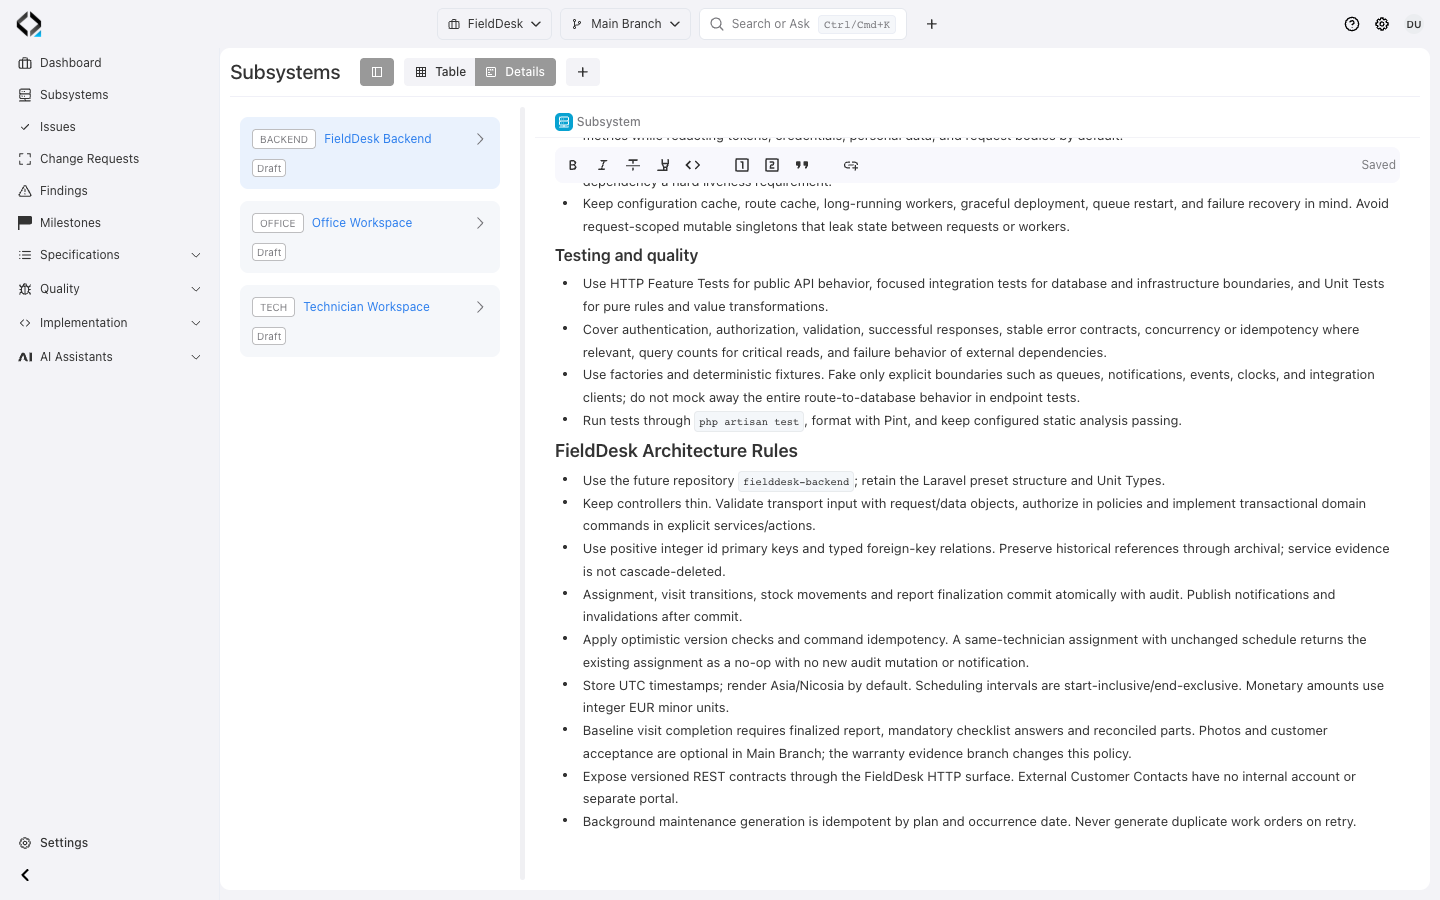Open the help icon in top bar

pyautogui.click(x=1352, y=24)
